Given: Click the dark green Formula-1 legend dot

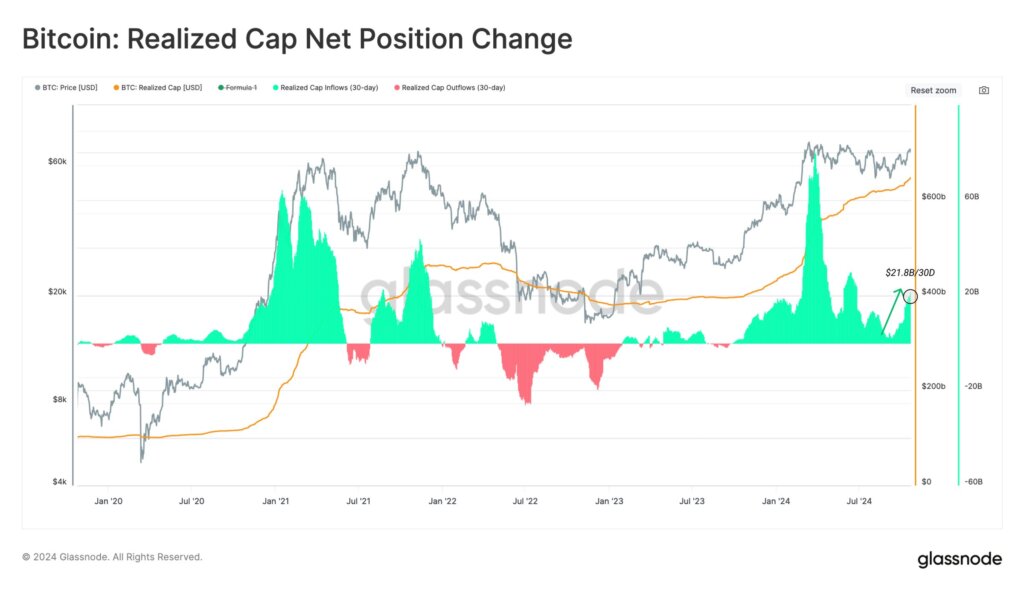Looking at the screenshot, I should (219, 87).
